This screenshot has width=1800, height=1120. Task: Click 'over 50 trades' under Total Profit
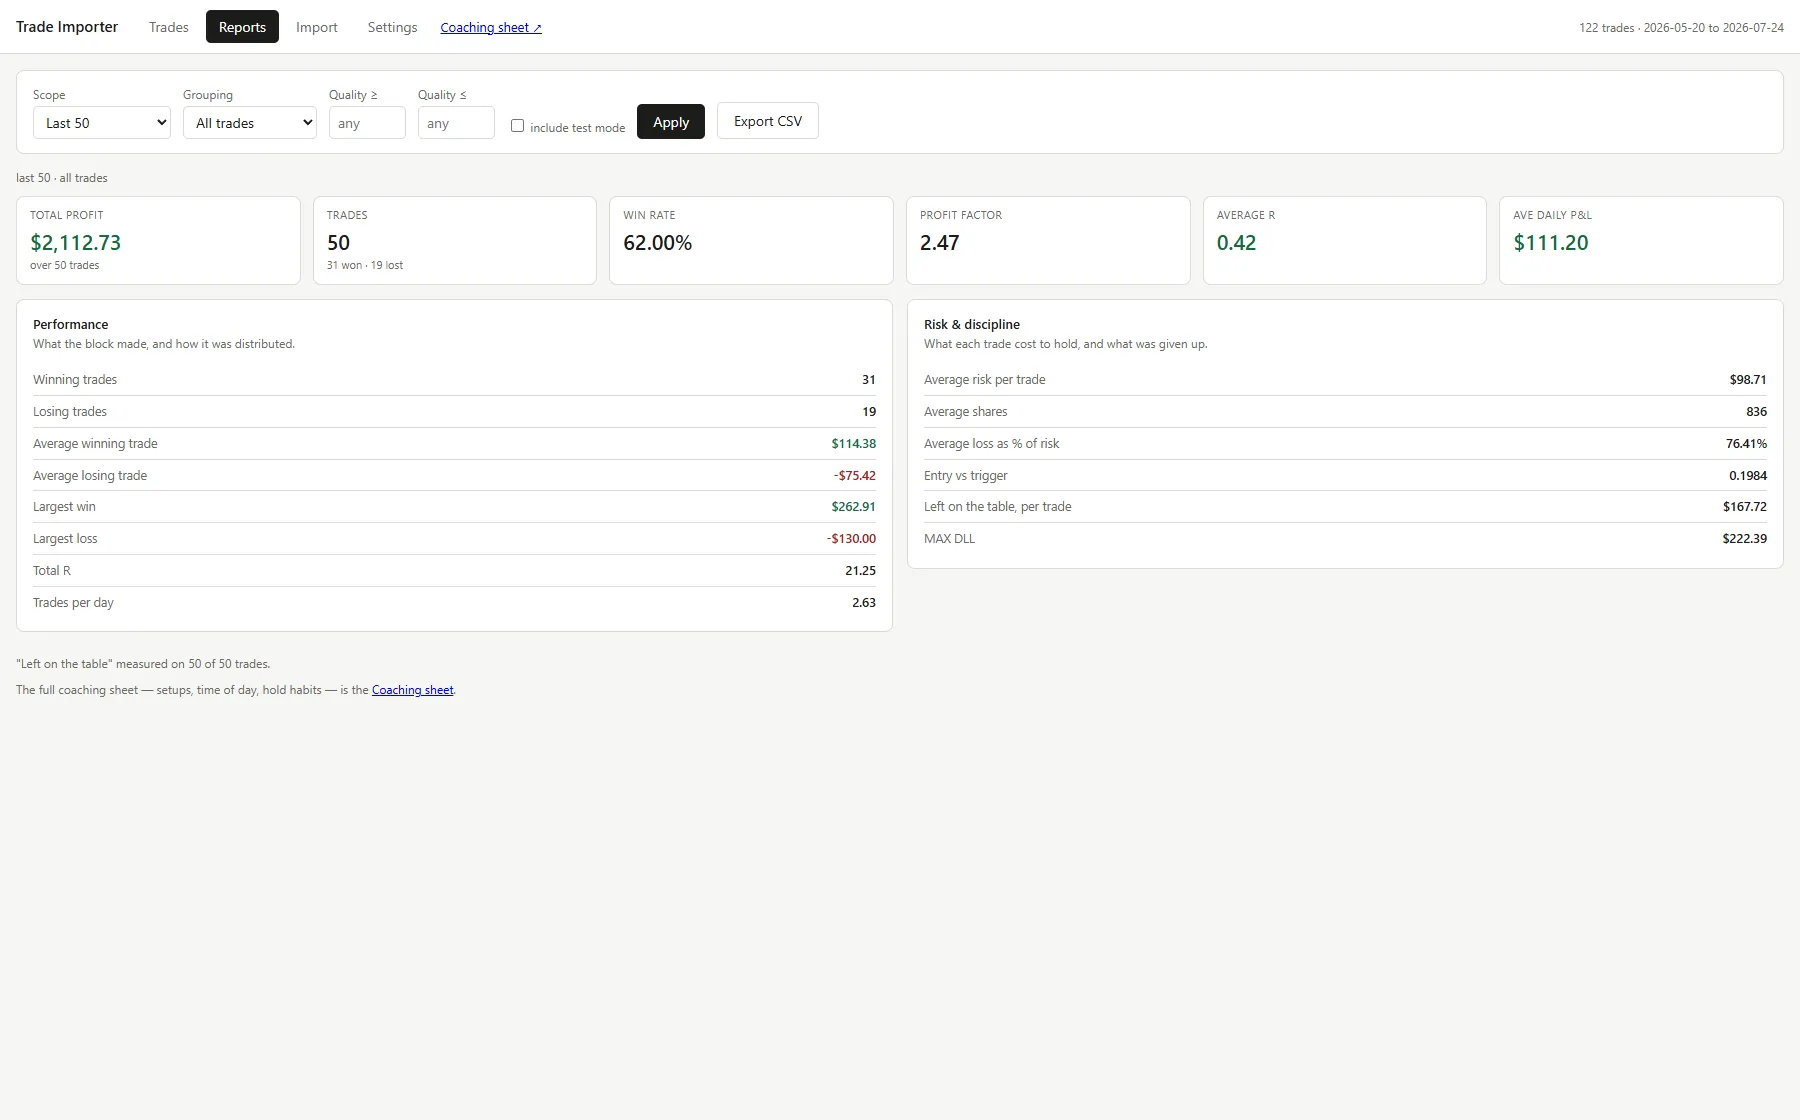pos(64,265)
